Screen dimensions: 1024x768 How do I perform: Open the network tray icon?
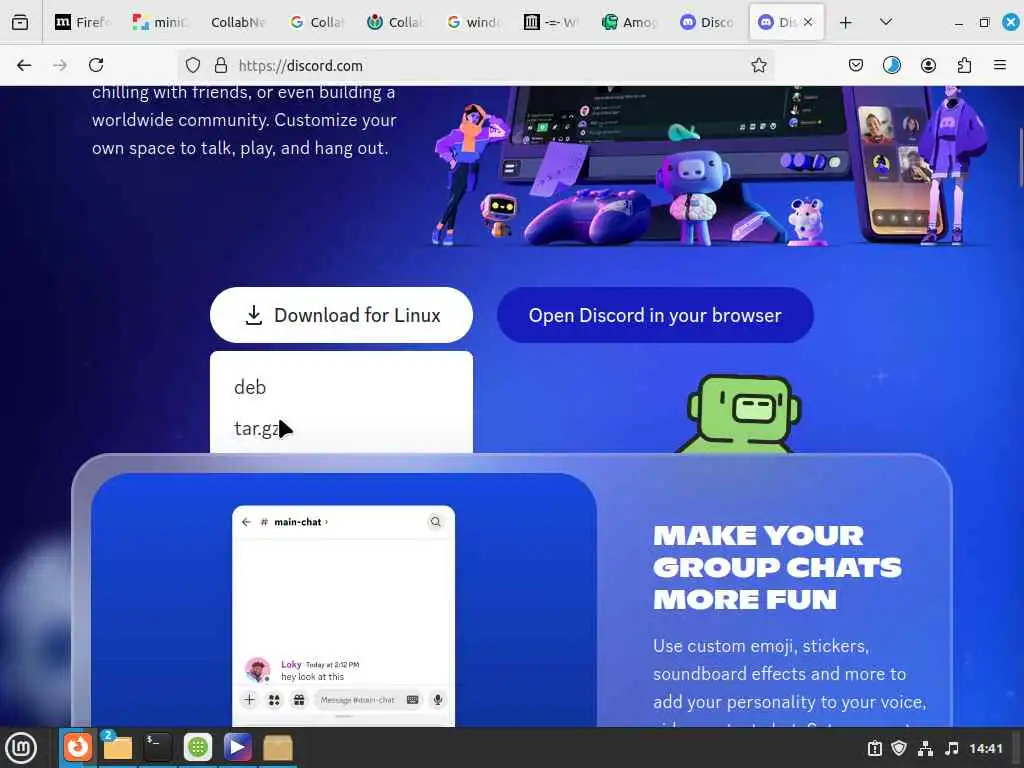(925, 748)
